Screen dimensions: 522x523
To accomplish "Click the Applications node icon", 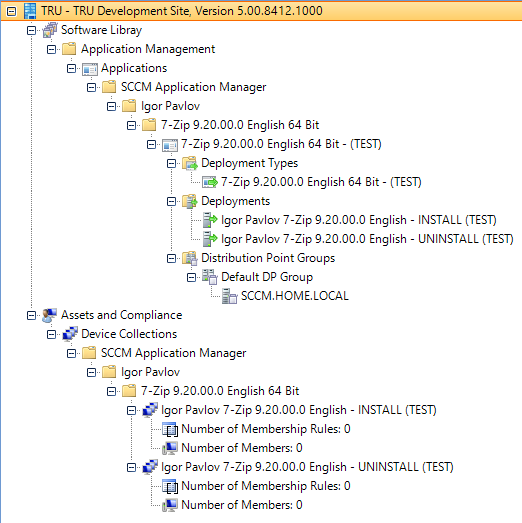I will pyautogui.click(x=90, y=69).
